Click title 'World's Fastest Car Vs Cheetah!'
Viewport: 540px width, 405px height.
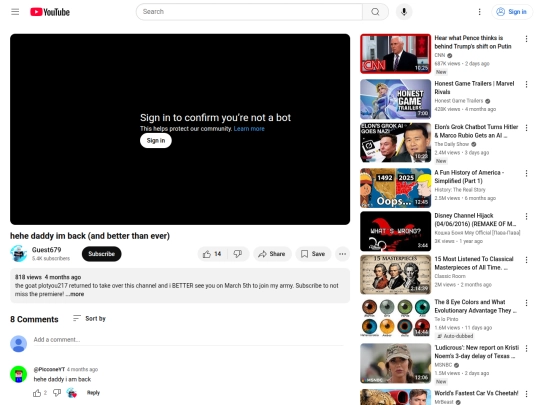(x=476, y=393)
